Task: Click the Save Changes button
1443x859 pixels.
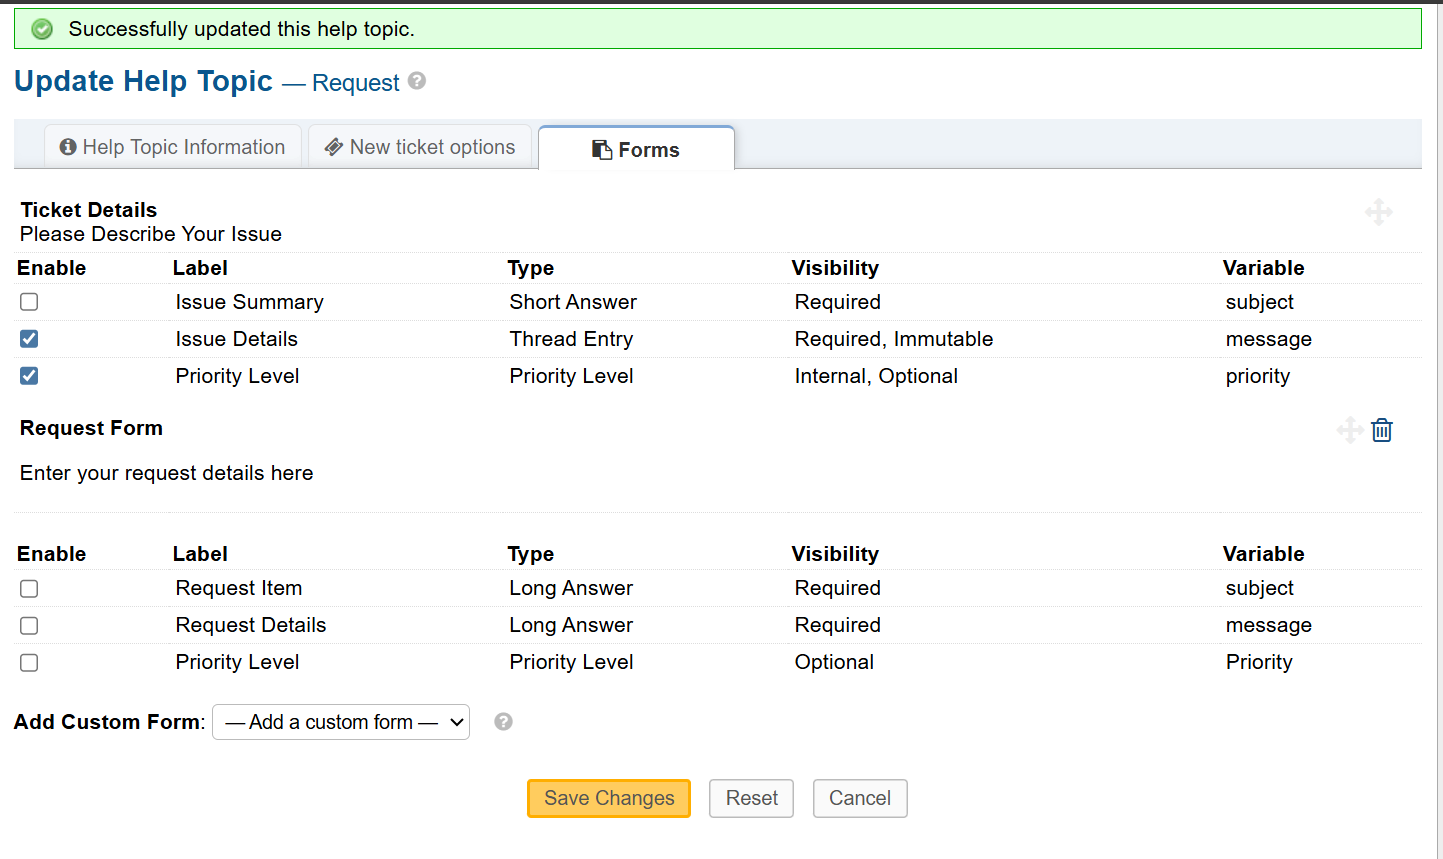Action: coord(609,798)
